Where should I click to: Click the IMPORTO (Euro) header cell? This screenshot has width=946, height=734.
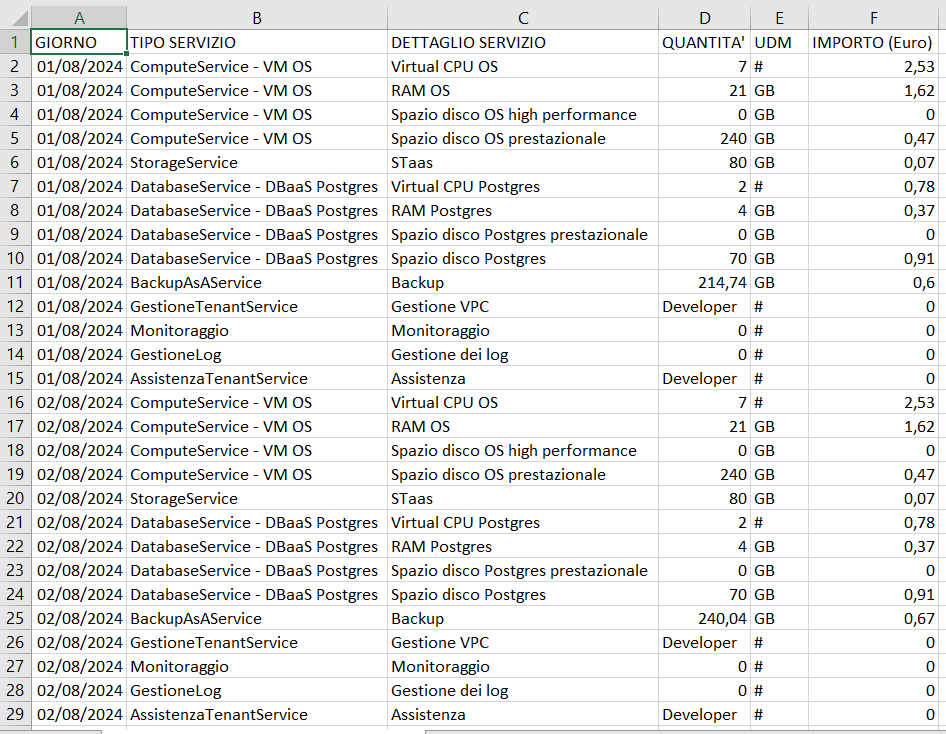click(x=873, y=42)
